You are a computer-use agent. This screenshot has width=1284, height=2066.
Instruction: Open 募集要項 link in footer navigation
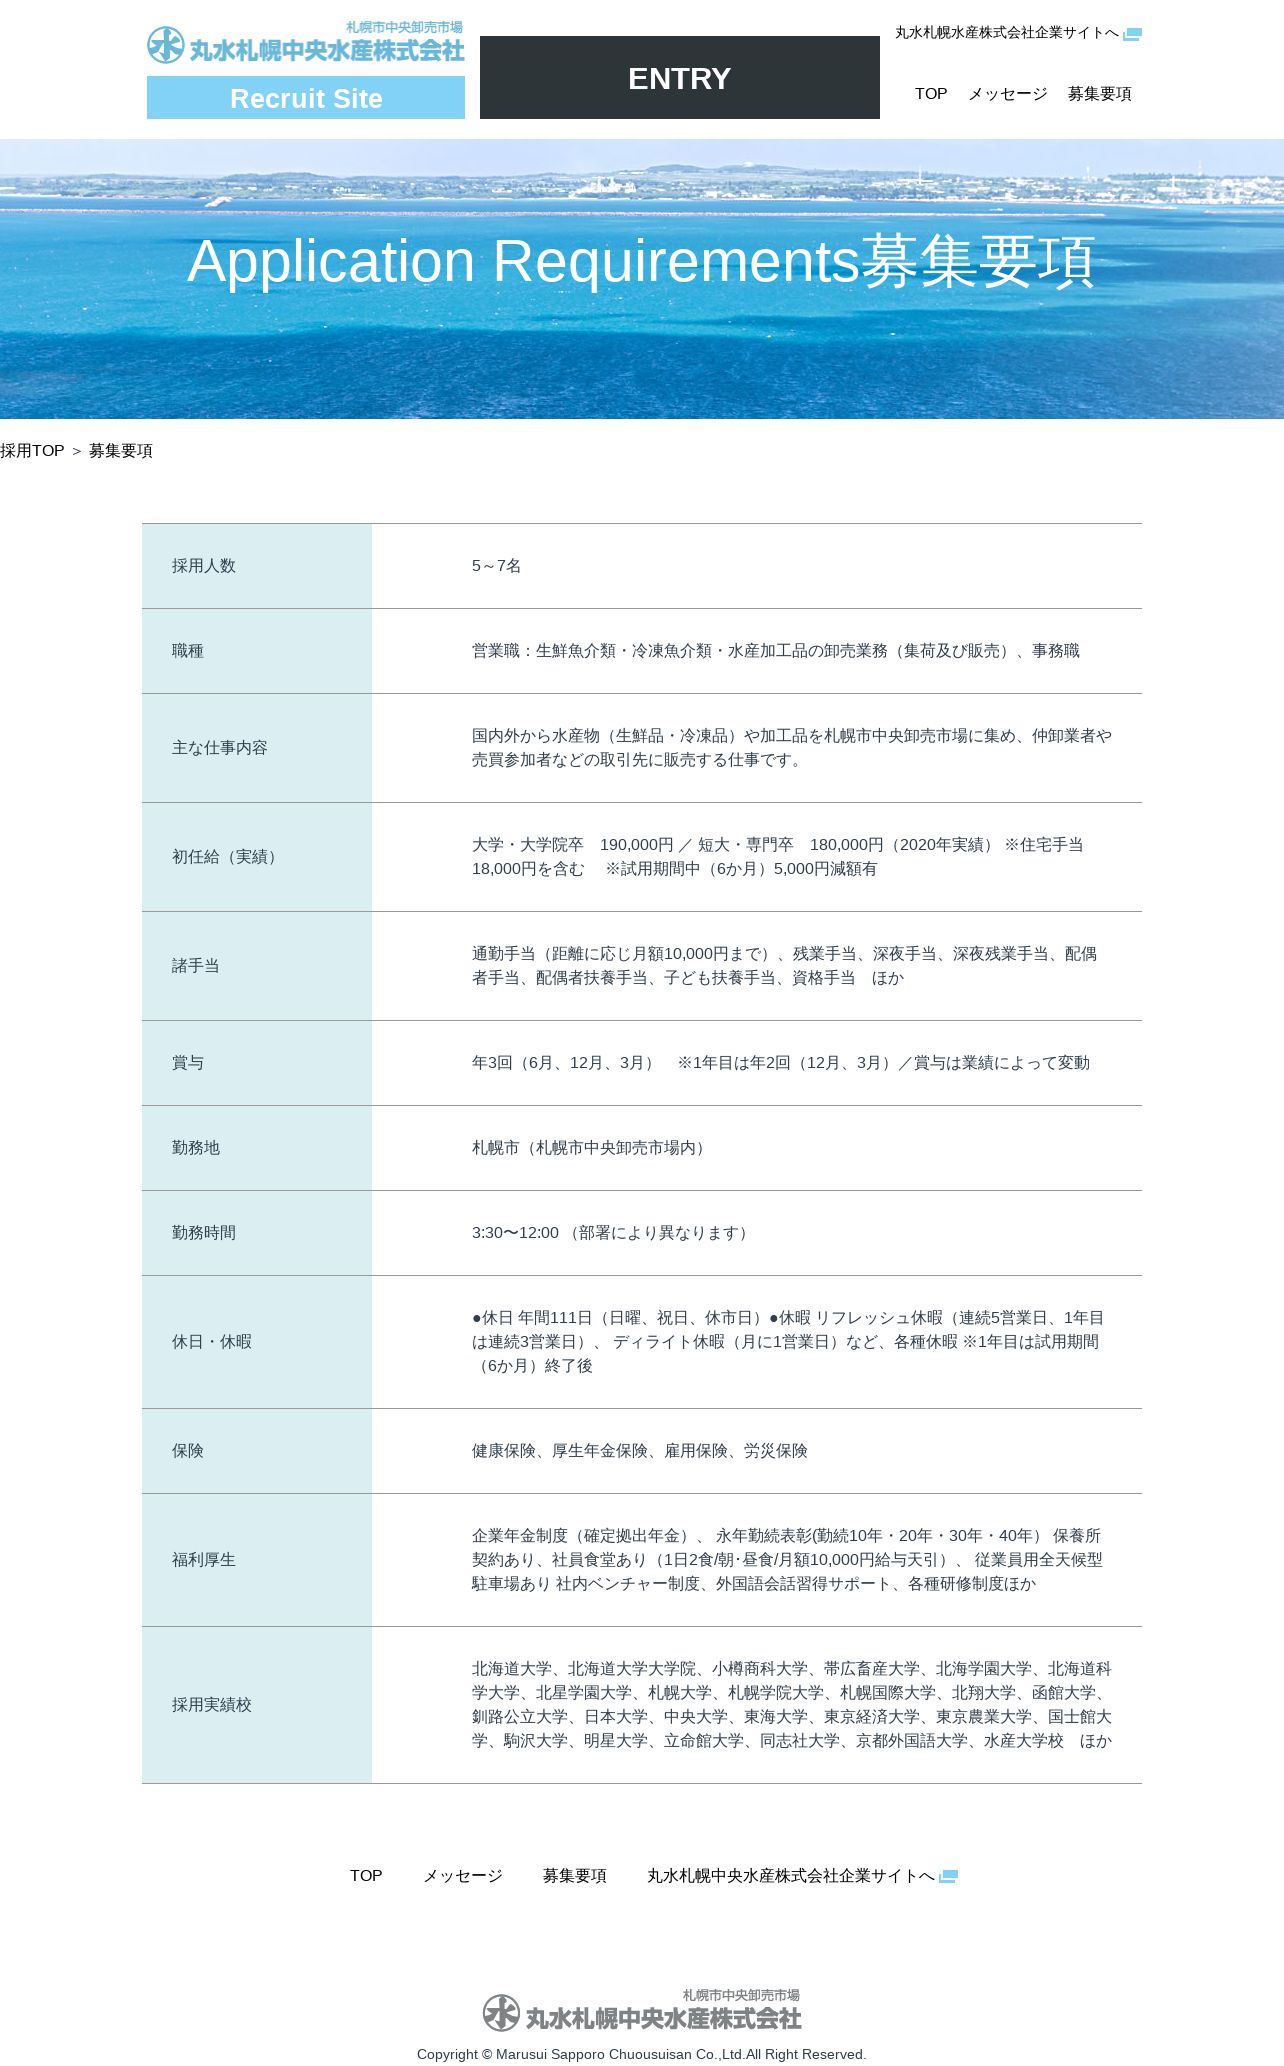[x=575, y=1876]
